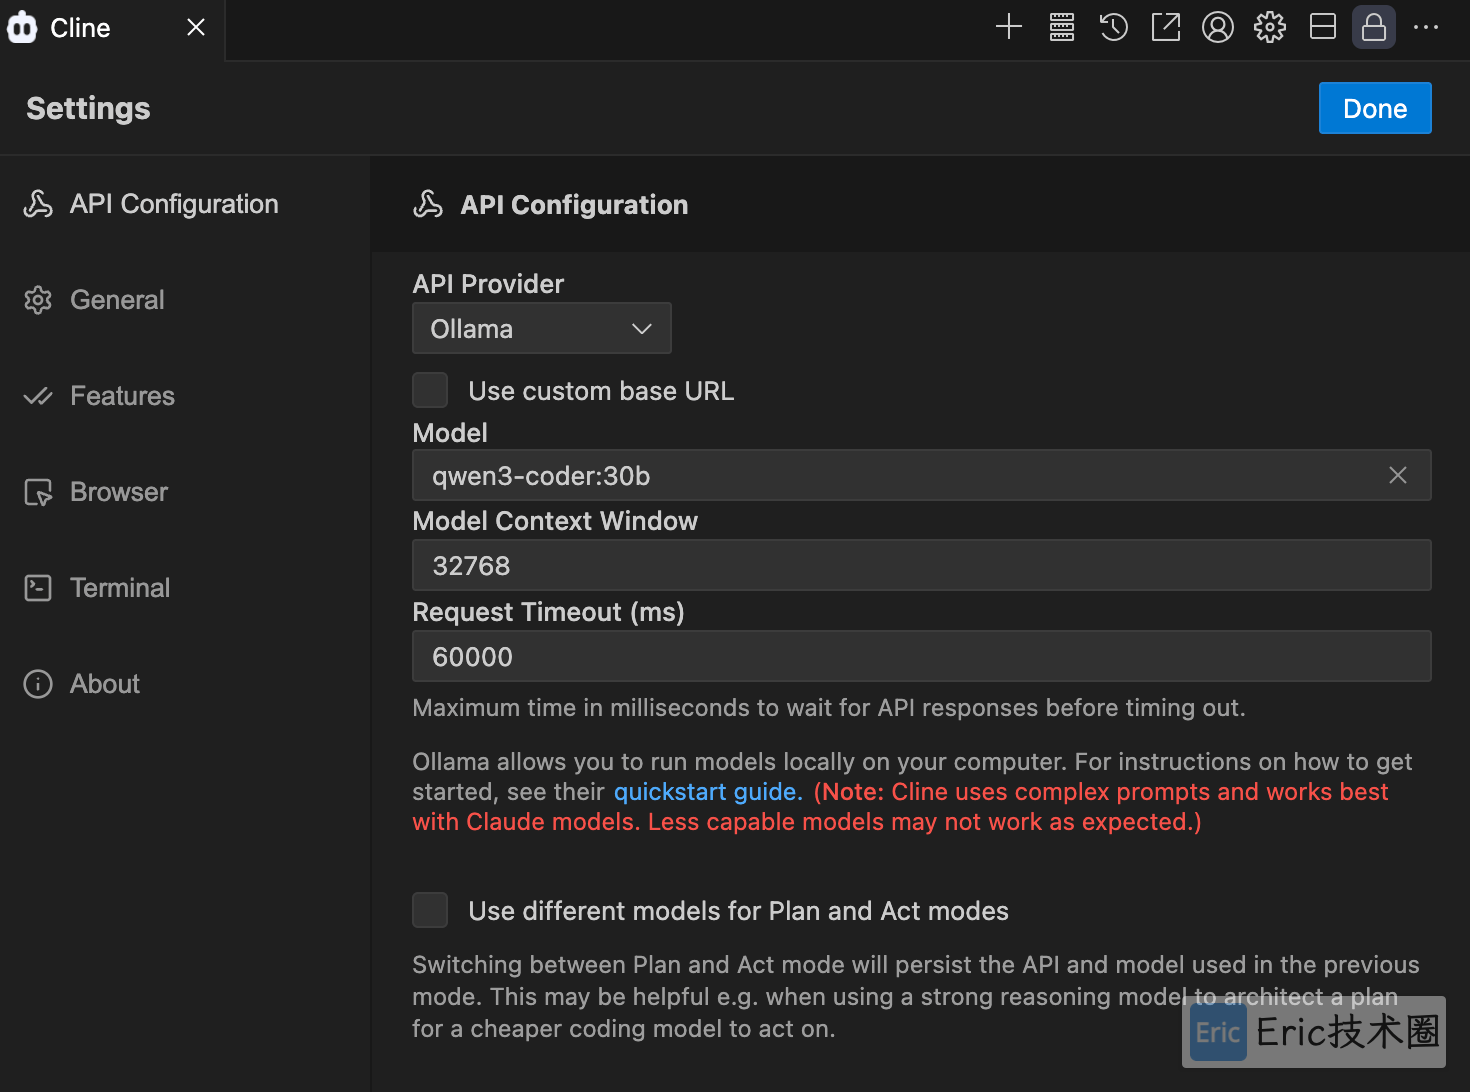The image size is (1470, 1092).
Task: Open Terminal settings section
Action: point(185,588)
